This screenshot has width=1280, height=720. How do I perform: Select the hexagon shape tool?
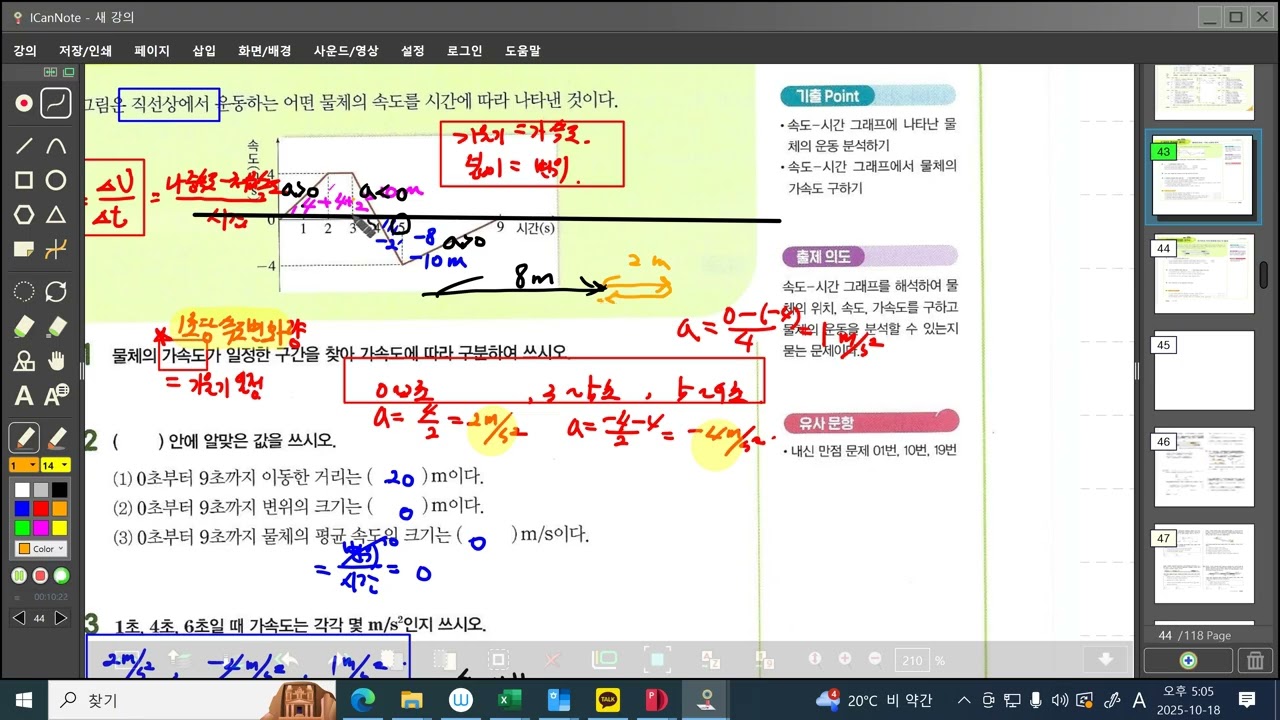(24, 214)
